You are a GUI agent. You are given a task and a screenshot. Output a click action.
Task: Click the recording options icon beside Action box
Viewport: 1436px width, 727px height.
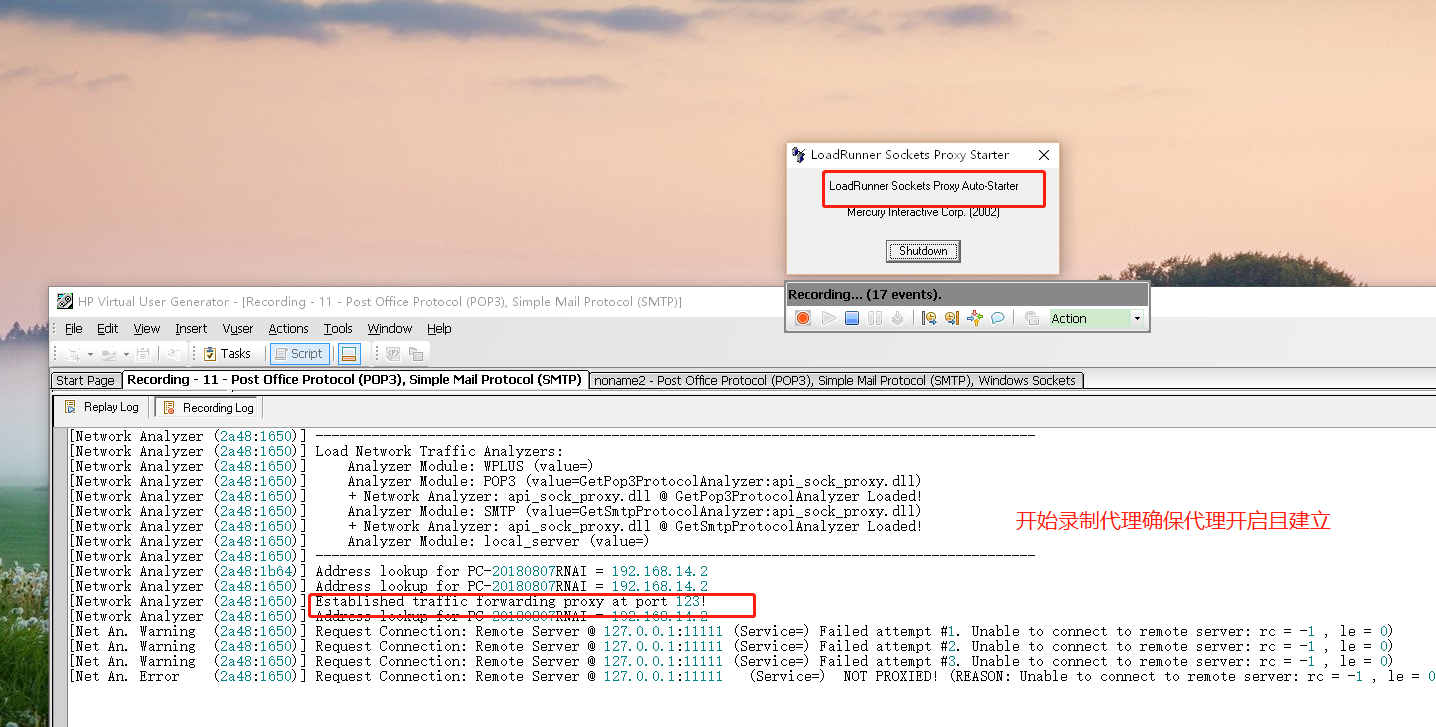pyautogui.click(x=1032, y=318)
